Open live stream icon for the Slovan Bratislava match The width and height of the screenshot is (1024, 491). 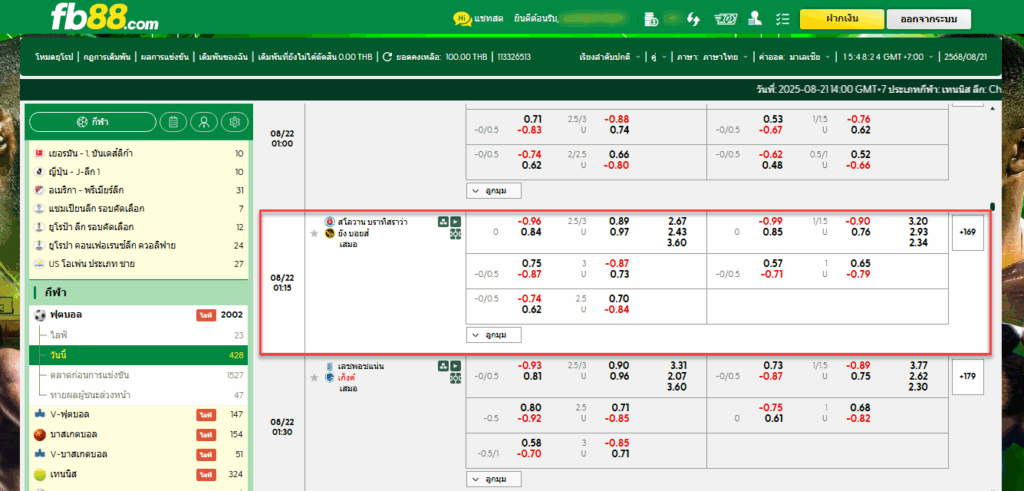click(x=455, y=222)
